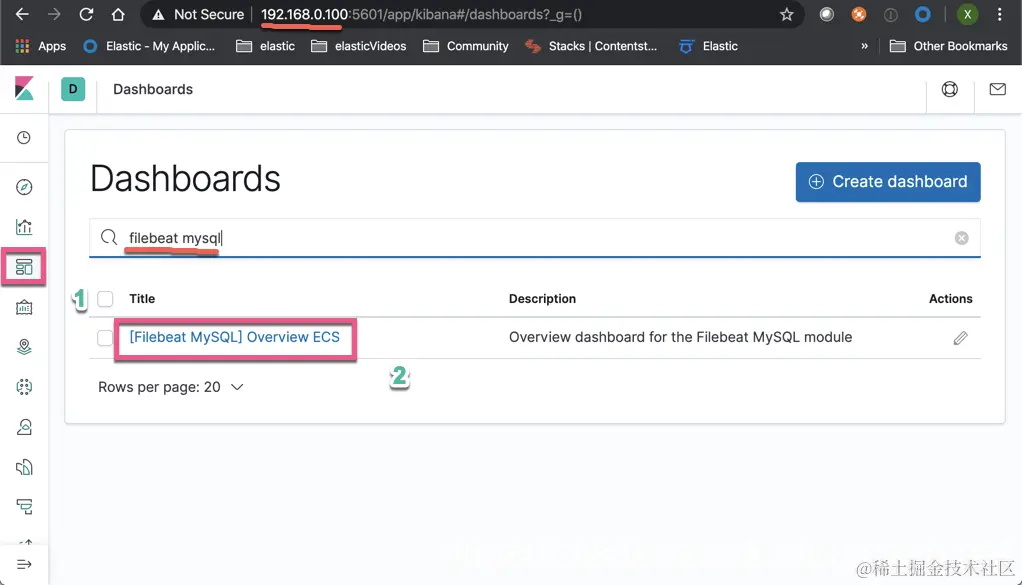Click the dashboard description text

[680, 337]
